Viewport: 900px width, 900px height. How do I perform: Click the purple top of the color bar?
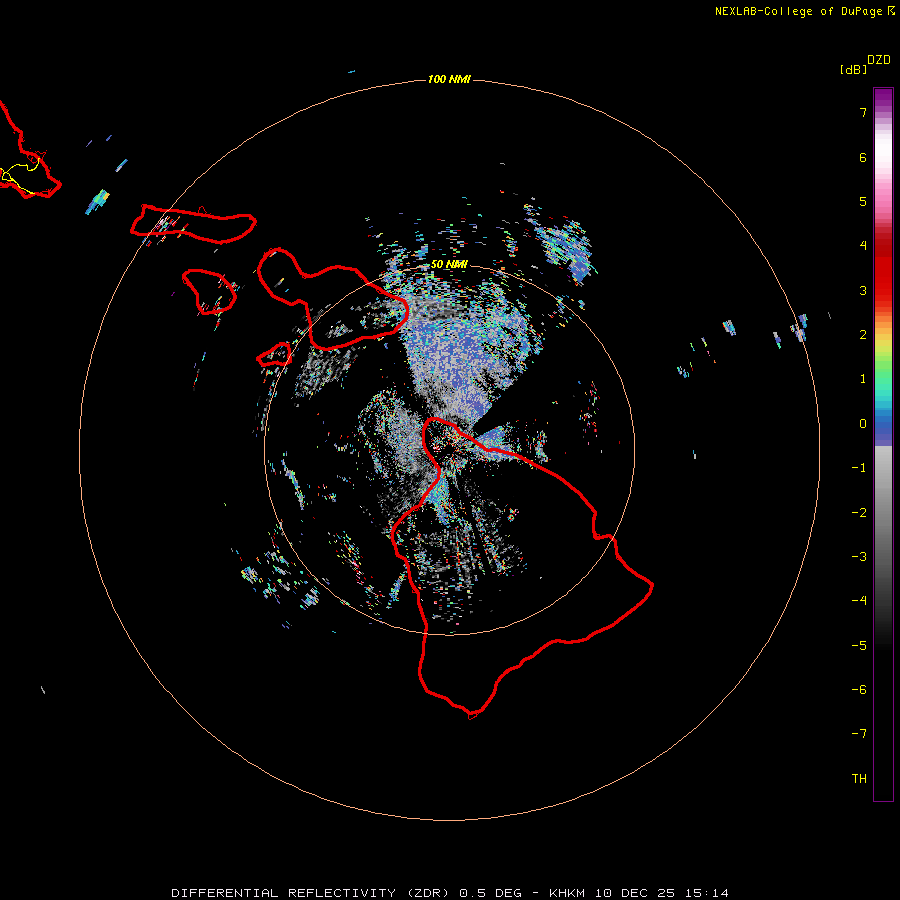coord(883,98)
